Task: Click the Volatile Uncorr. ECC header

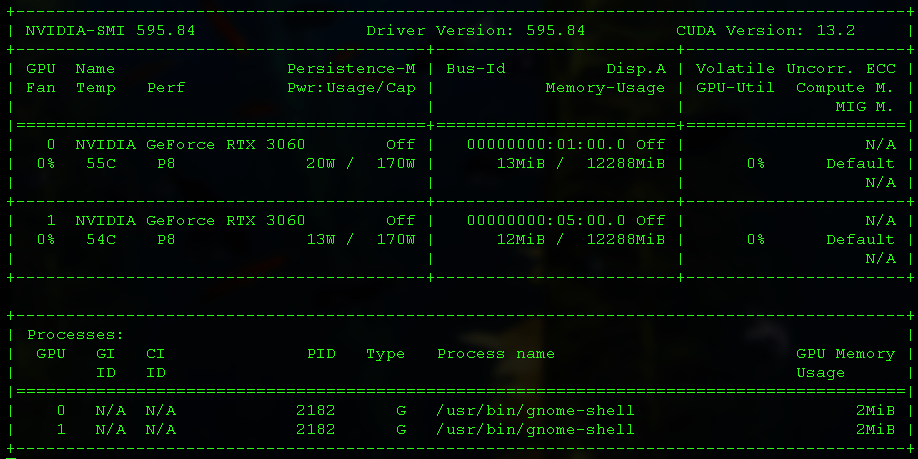Action: coord(796,68)
